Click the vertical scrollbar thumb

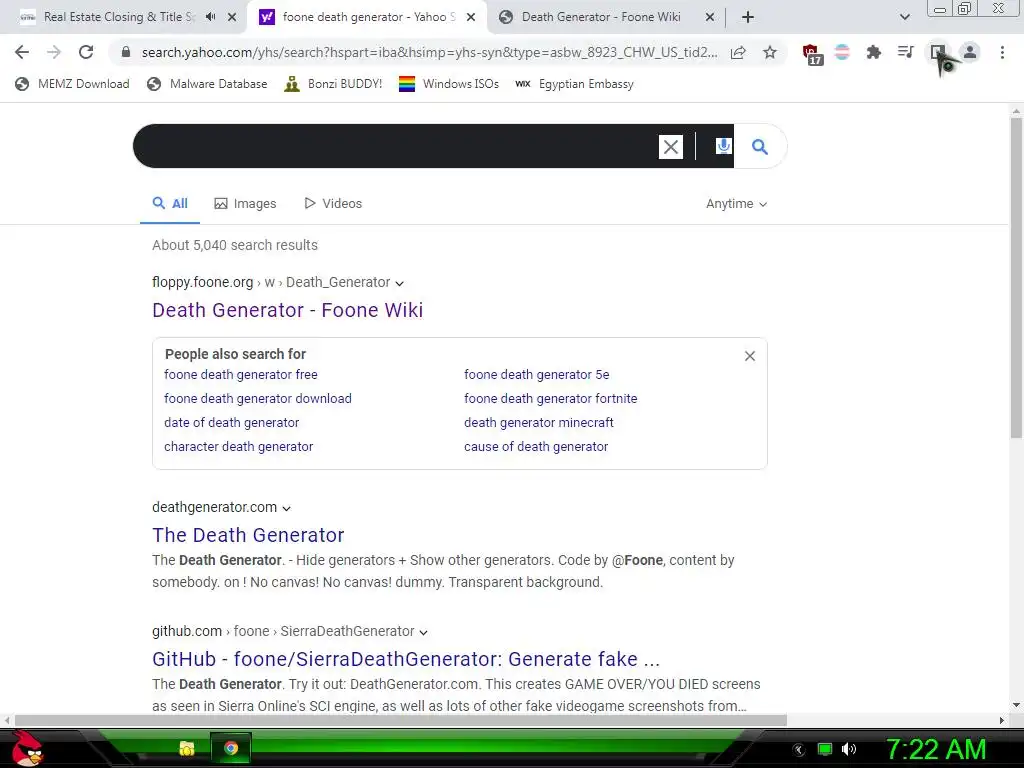1016,278
